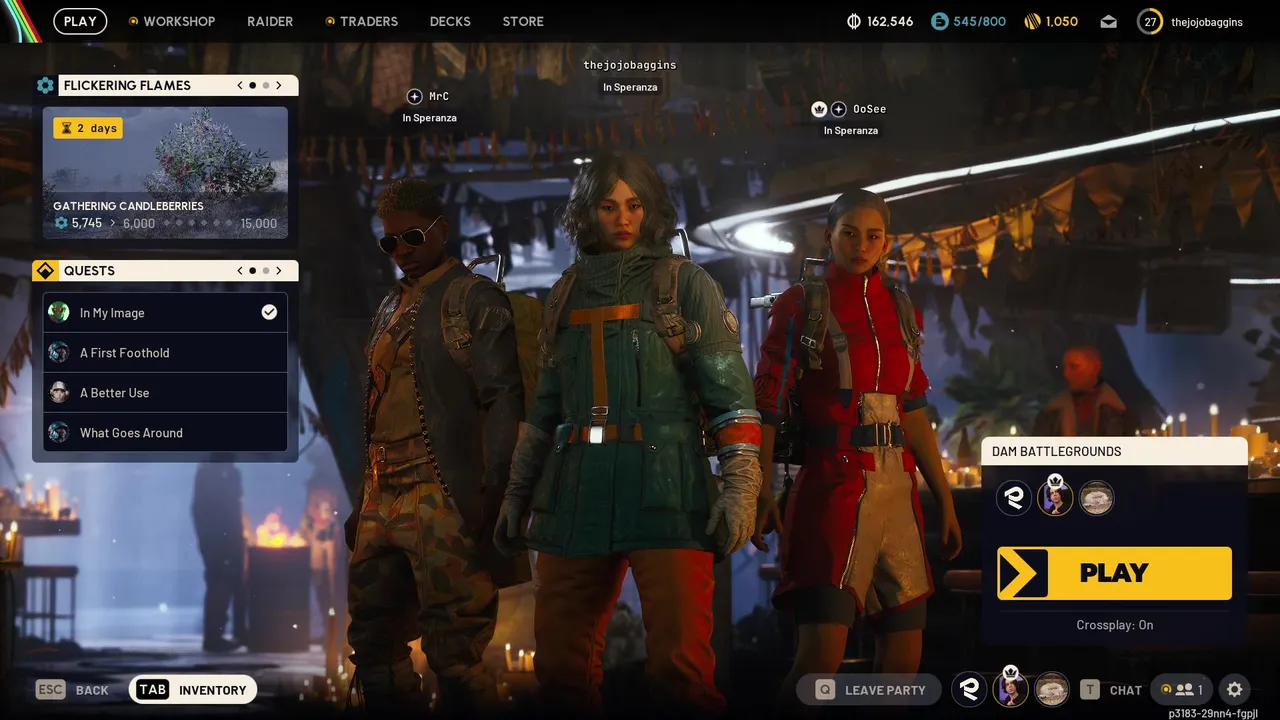Open the level 27 player badge

1150,21
